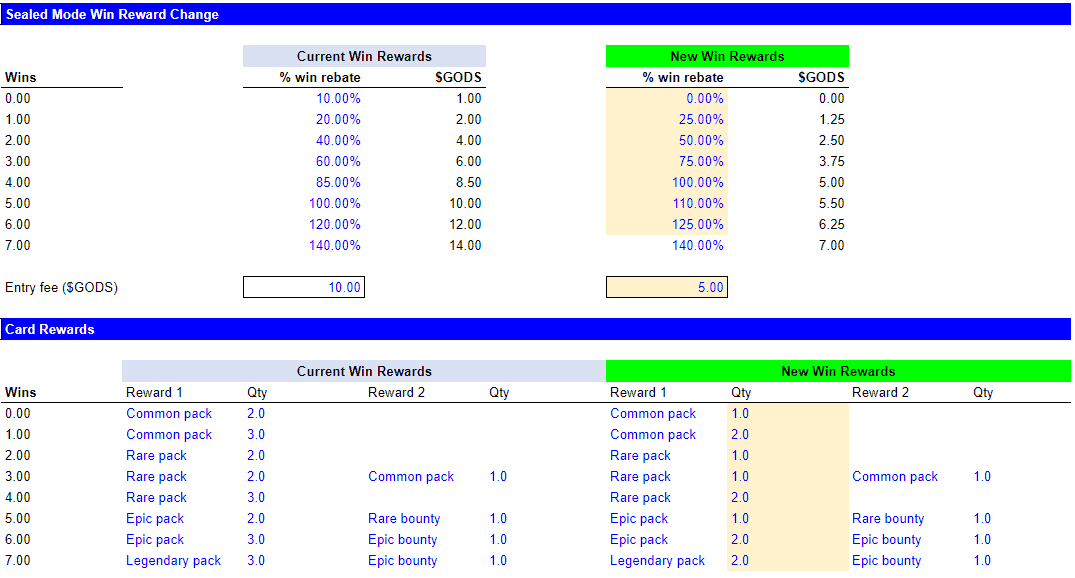The width and height of the screenshot is (1075, 578).
Task: Select the new entry fee cell showing 5.00
Action: 666,288
